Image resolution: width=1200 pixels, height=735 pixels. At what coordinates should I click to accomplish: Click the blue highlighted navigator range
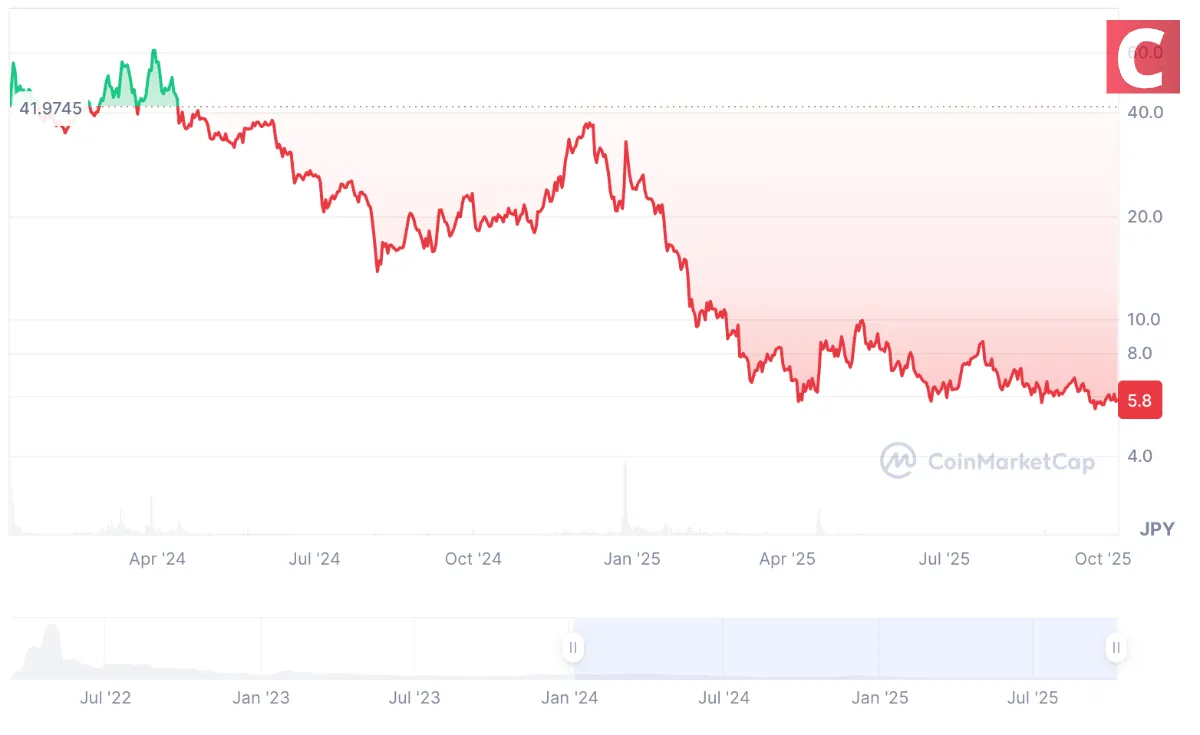pyautogui.click(x=844, y=647)
